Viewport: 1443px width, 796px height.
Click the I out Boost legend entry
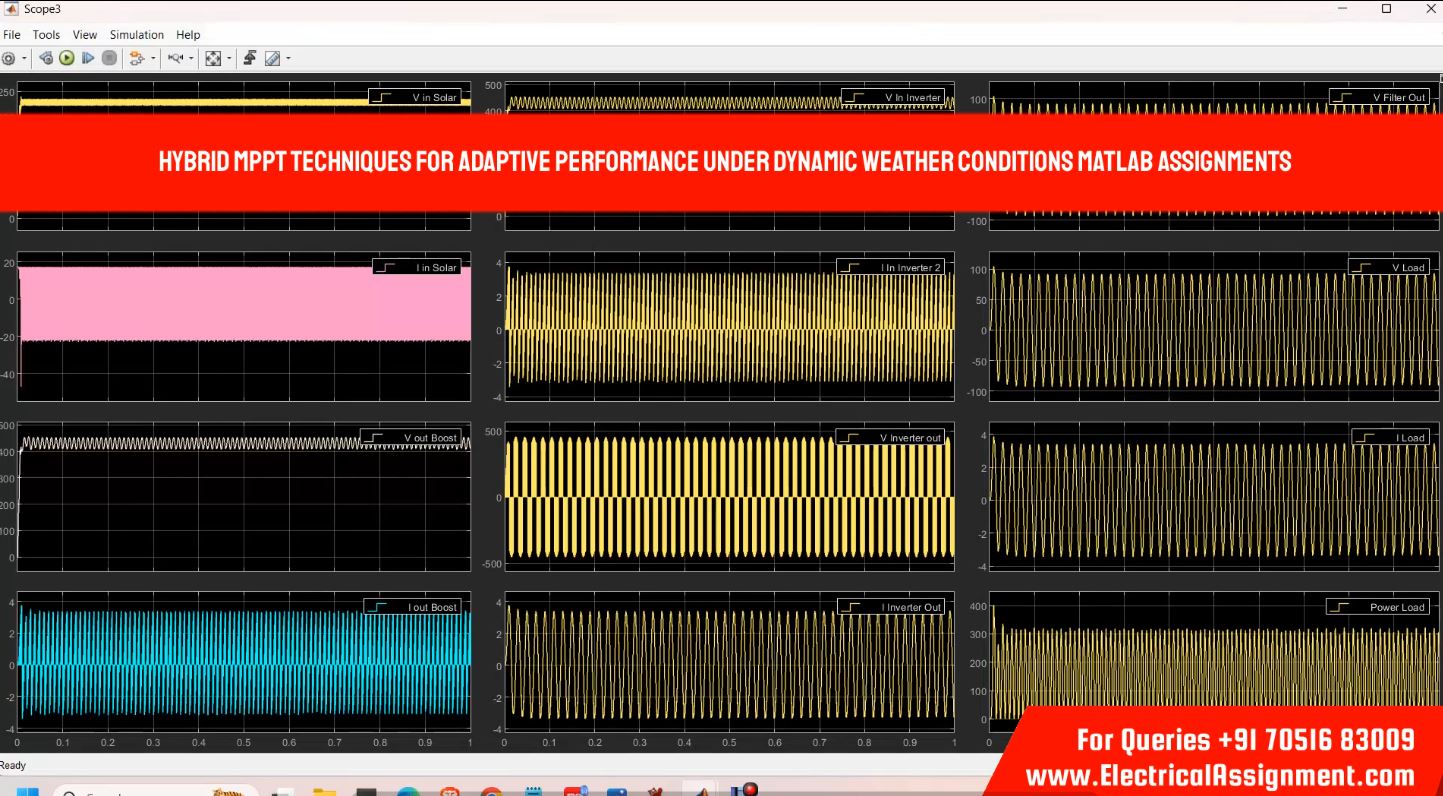(x=432, y=607)
